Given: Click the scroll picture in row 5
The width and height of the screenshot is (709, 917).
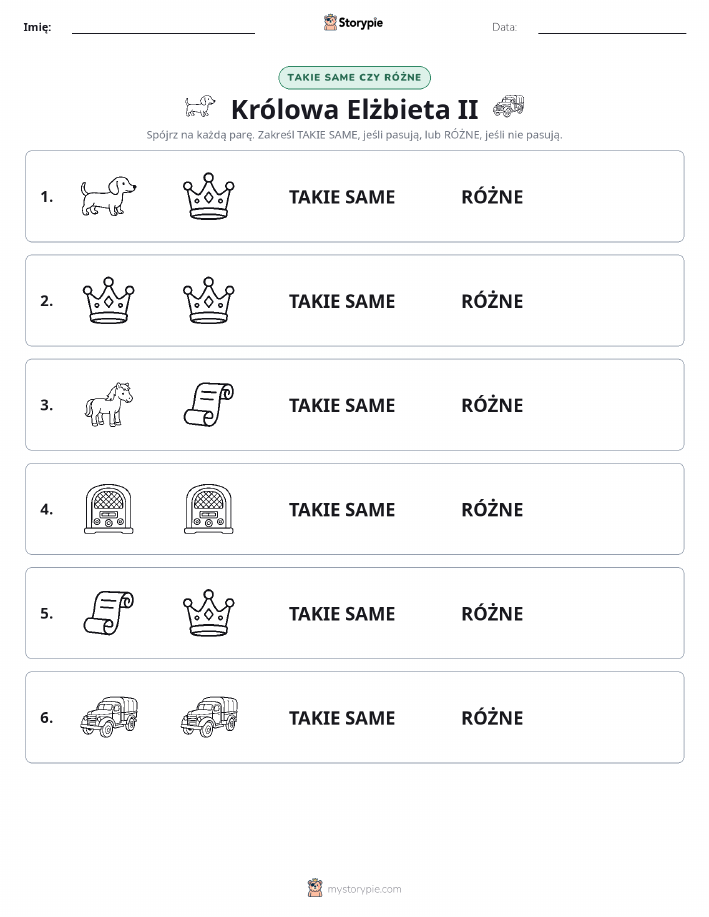Looking at the screenshot, I should pos(108,613).
